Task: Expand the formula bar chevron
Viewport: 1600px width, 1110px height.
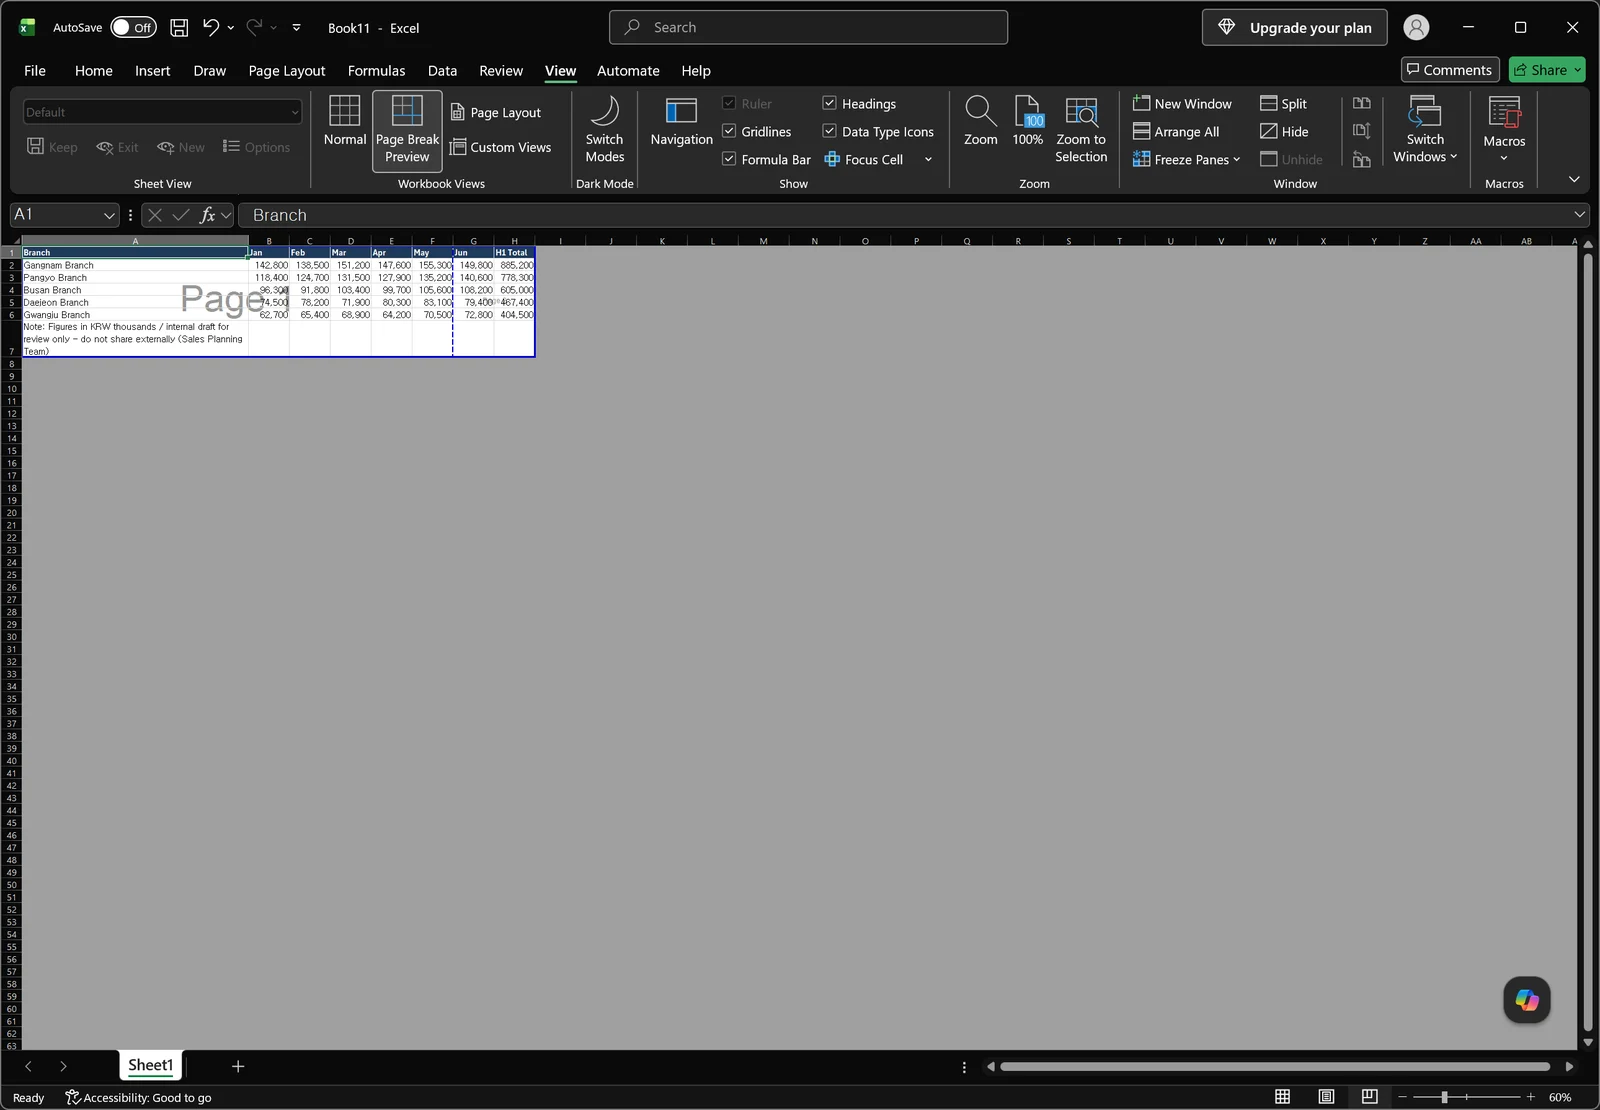Action: coord(1580,215)
